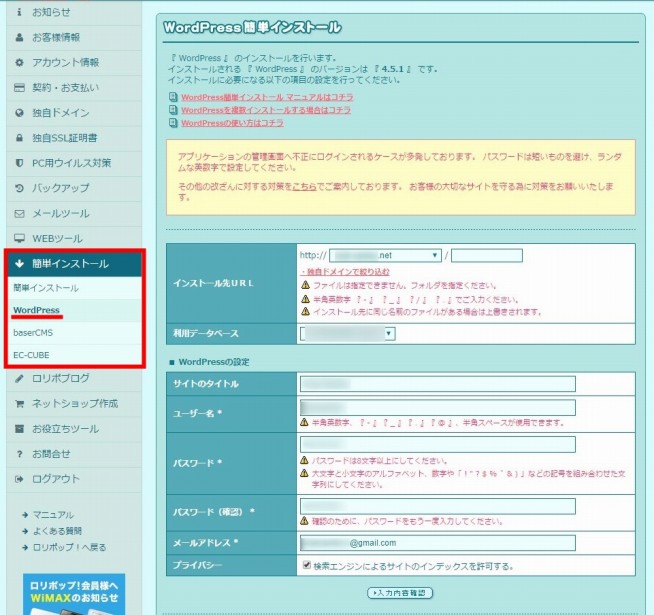Screen dimensions: 654x615
Task: Click the アカウント情報 gear icon
Action: [20, 62]
